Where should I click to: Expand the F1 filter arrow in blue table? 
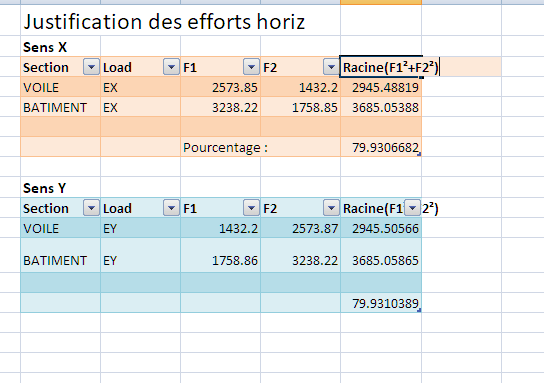(x=251, y=208)
